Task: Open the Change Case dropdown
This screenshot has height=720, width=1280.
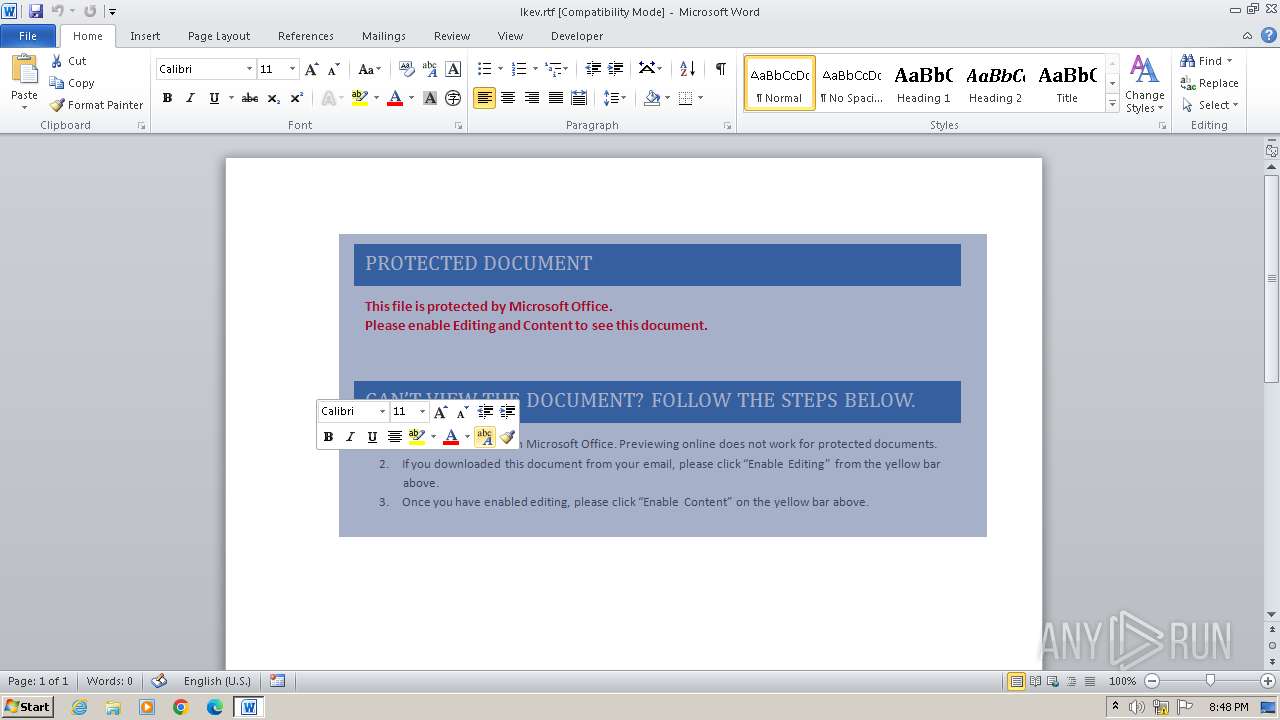Action: tap(369, 69)
